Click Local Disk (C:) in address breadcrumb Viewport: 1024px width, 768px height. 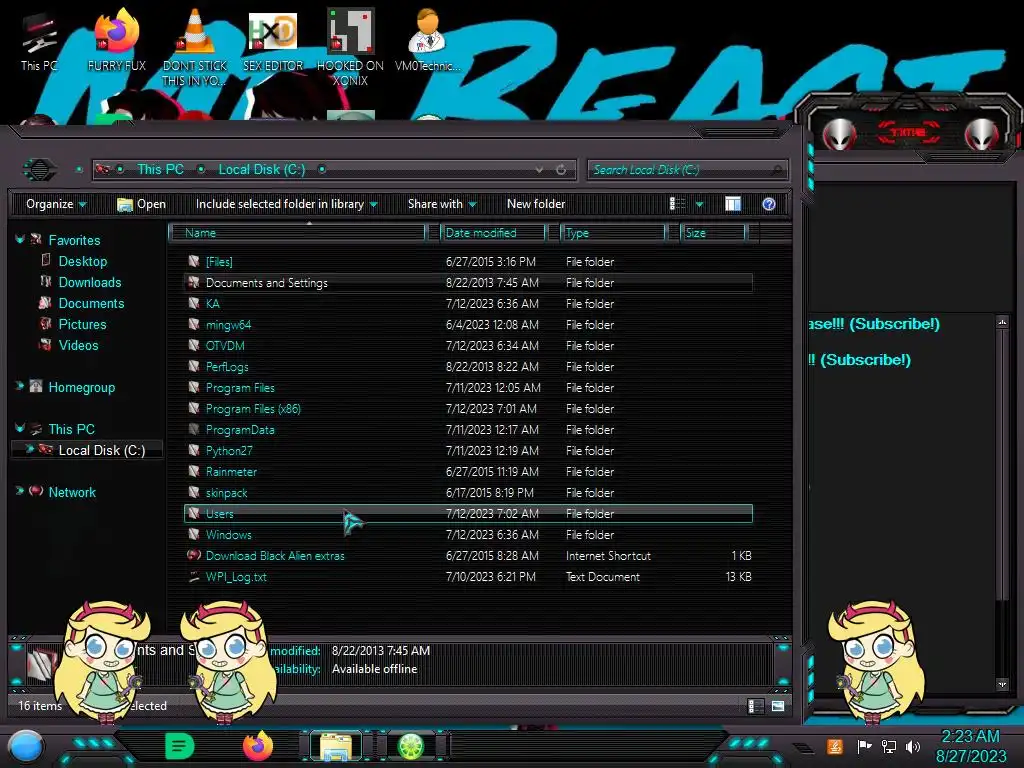(x=262, y=170)
